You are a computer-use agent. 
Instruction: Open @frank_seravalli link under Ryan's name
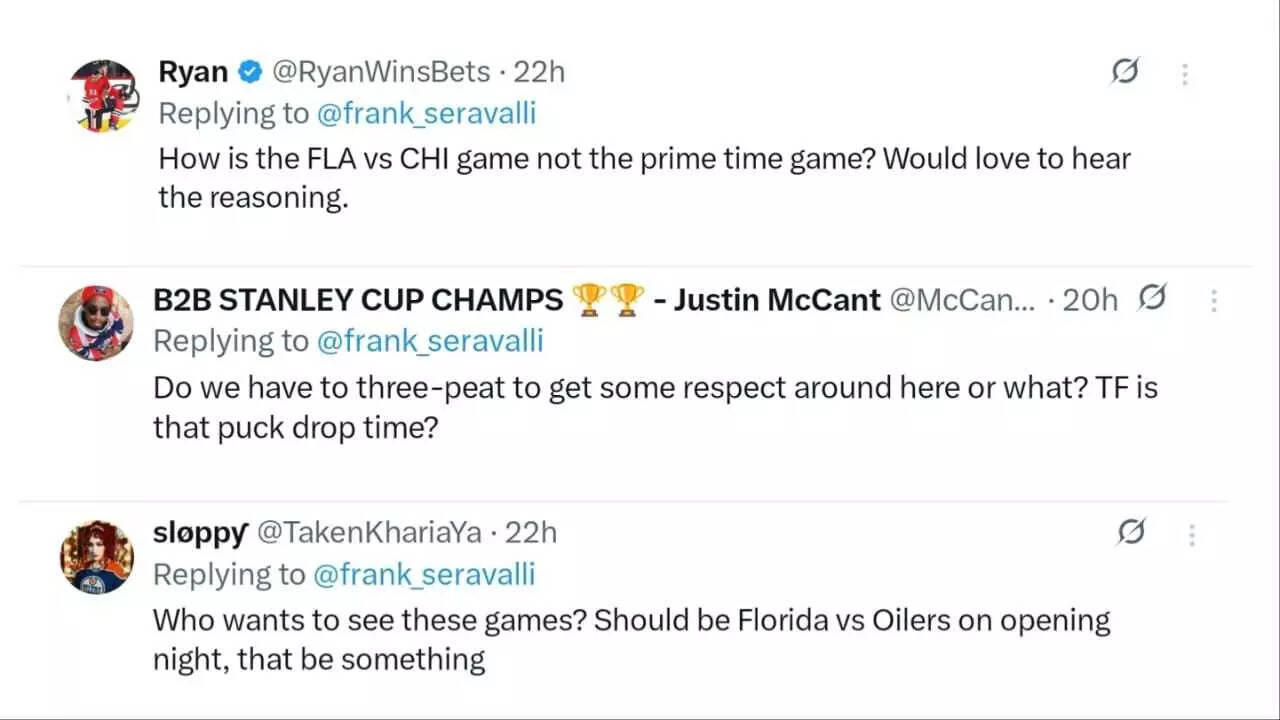click(x=425, y=113)
